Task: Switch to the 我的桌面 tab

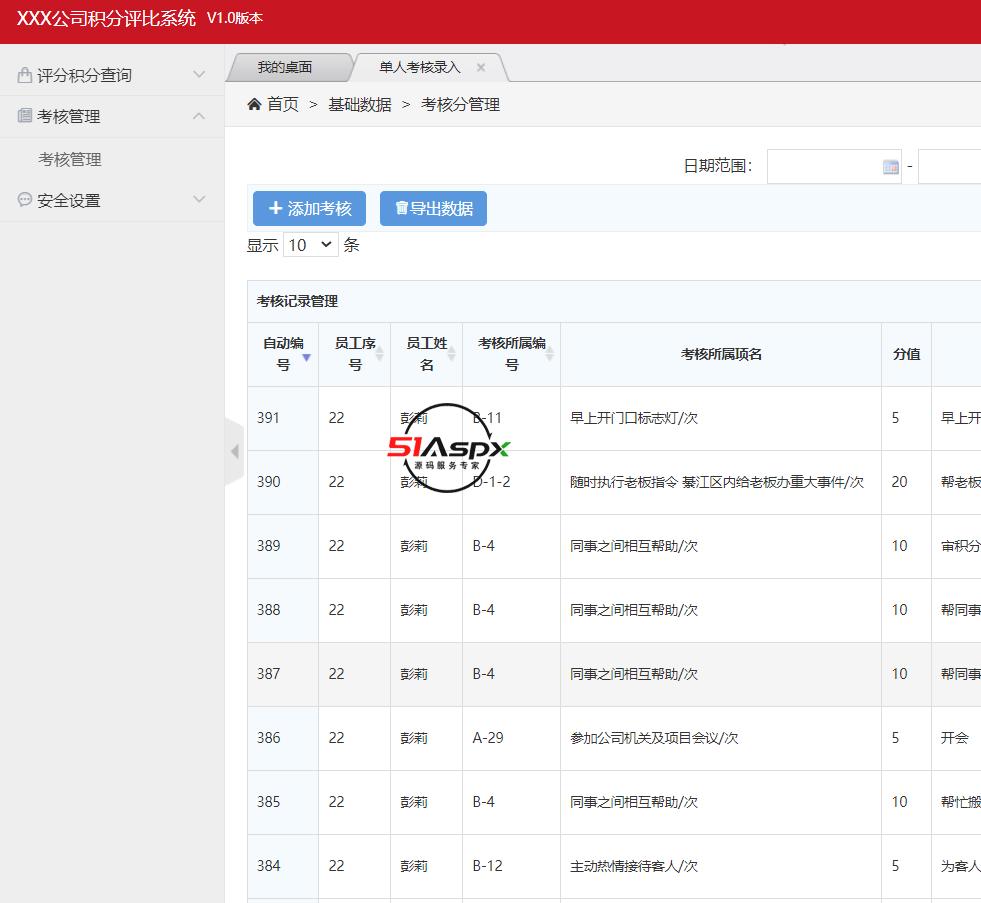Action: click(x=285, y=67)
